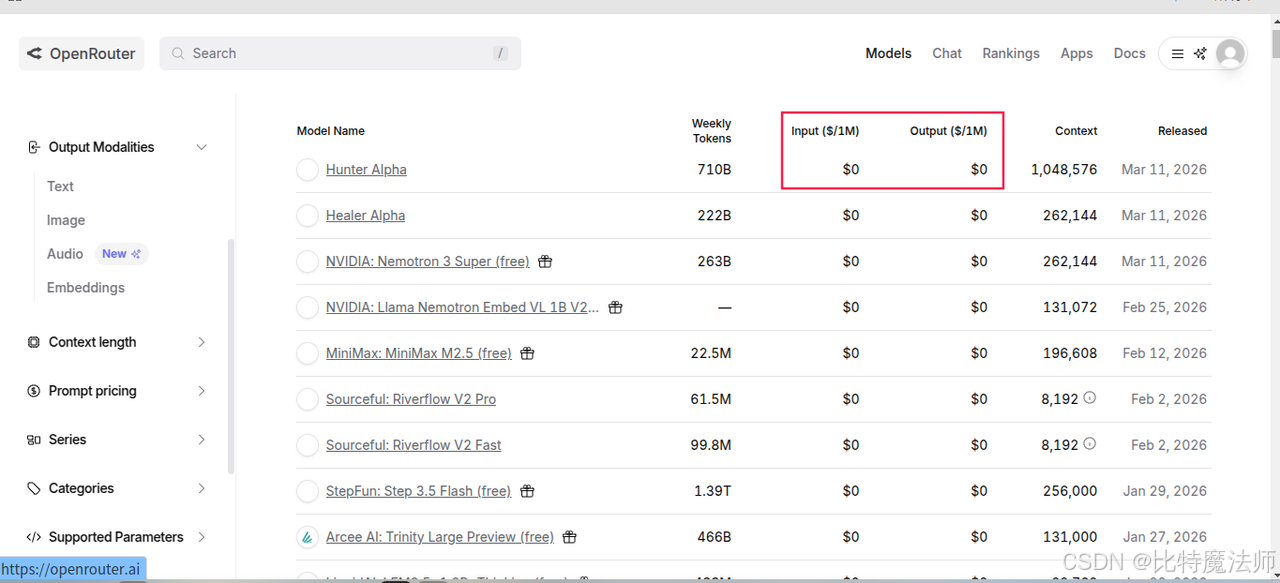Sort by the Model Name column header
The image size is (1280, 583).
click(331, 131)
